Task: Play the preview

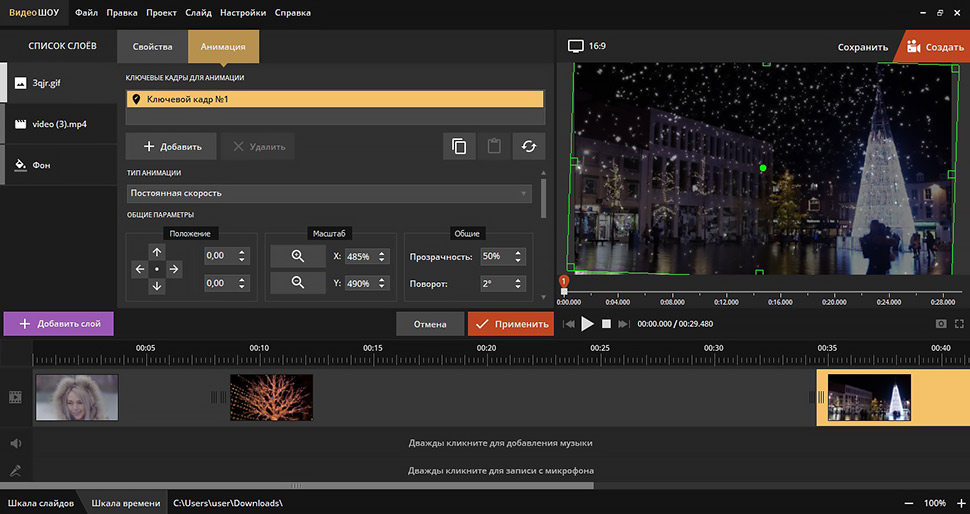Action: pyautogui.click(x=587, y=323)
